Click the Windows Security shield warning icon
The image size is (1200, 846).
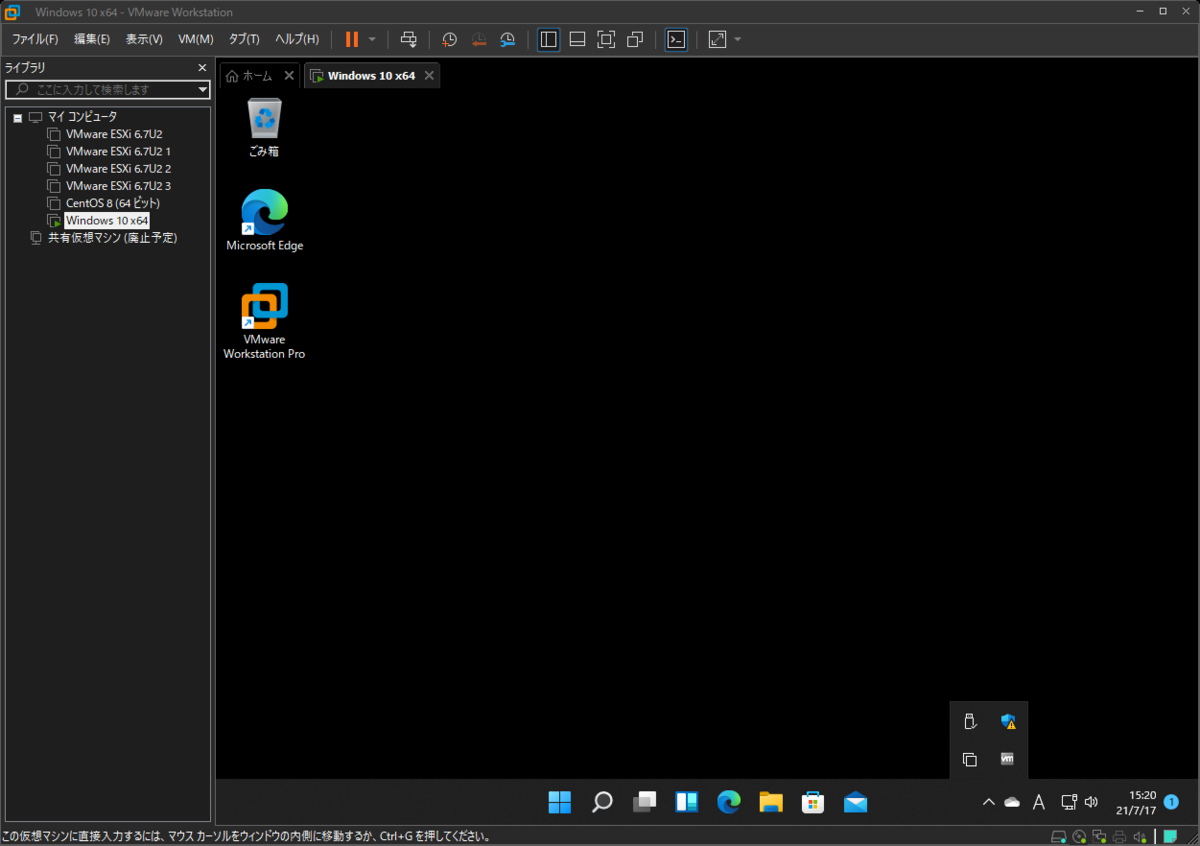click(x=1008, y=721)
